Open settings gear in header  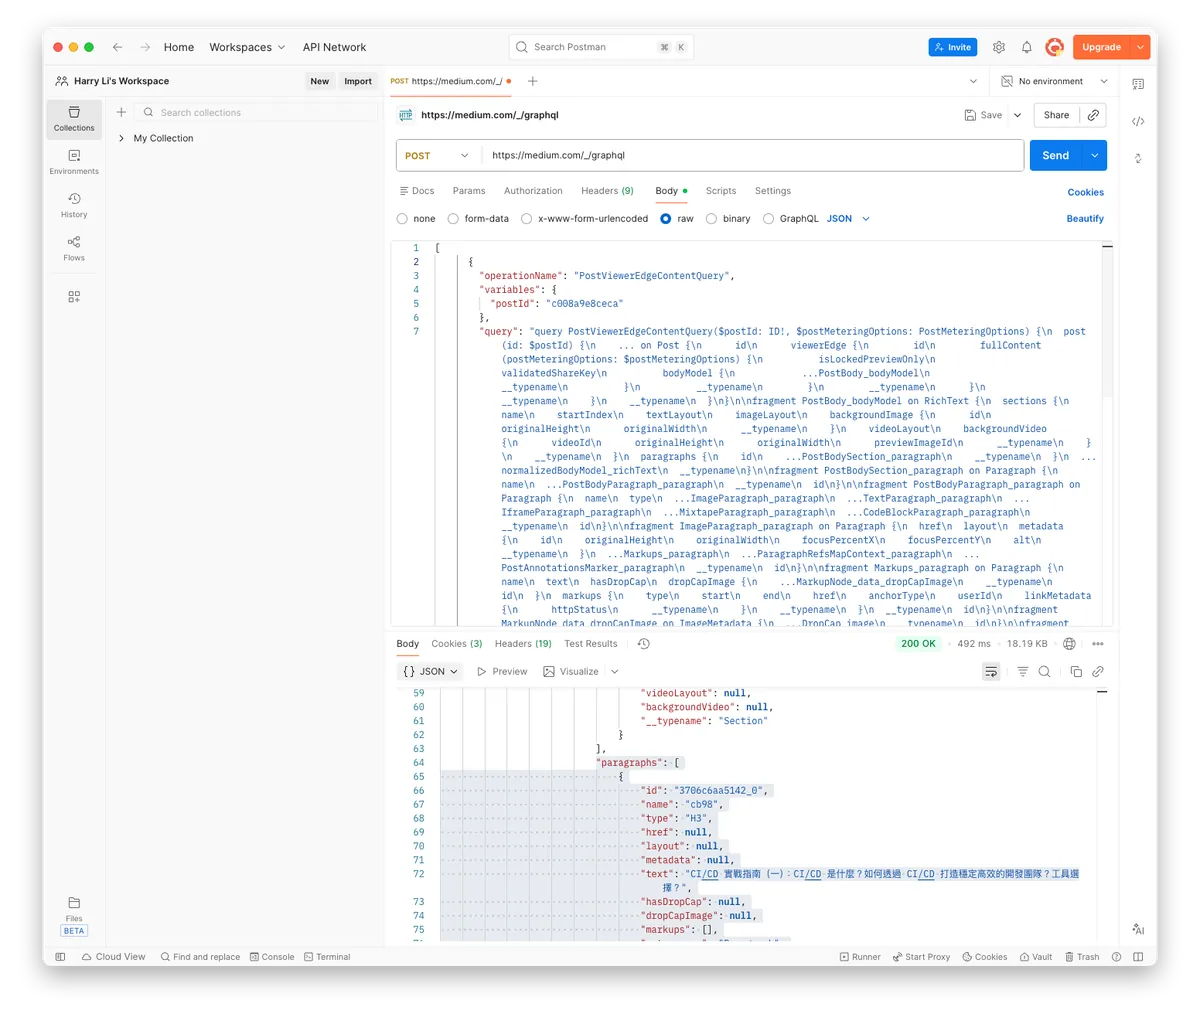pos(998,47)
